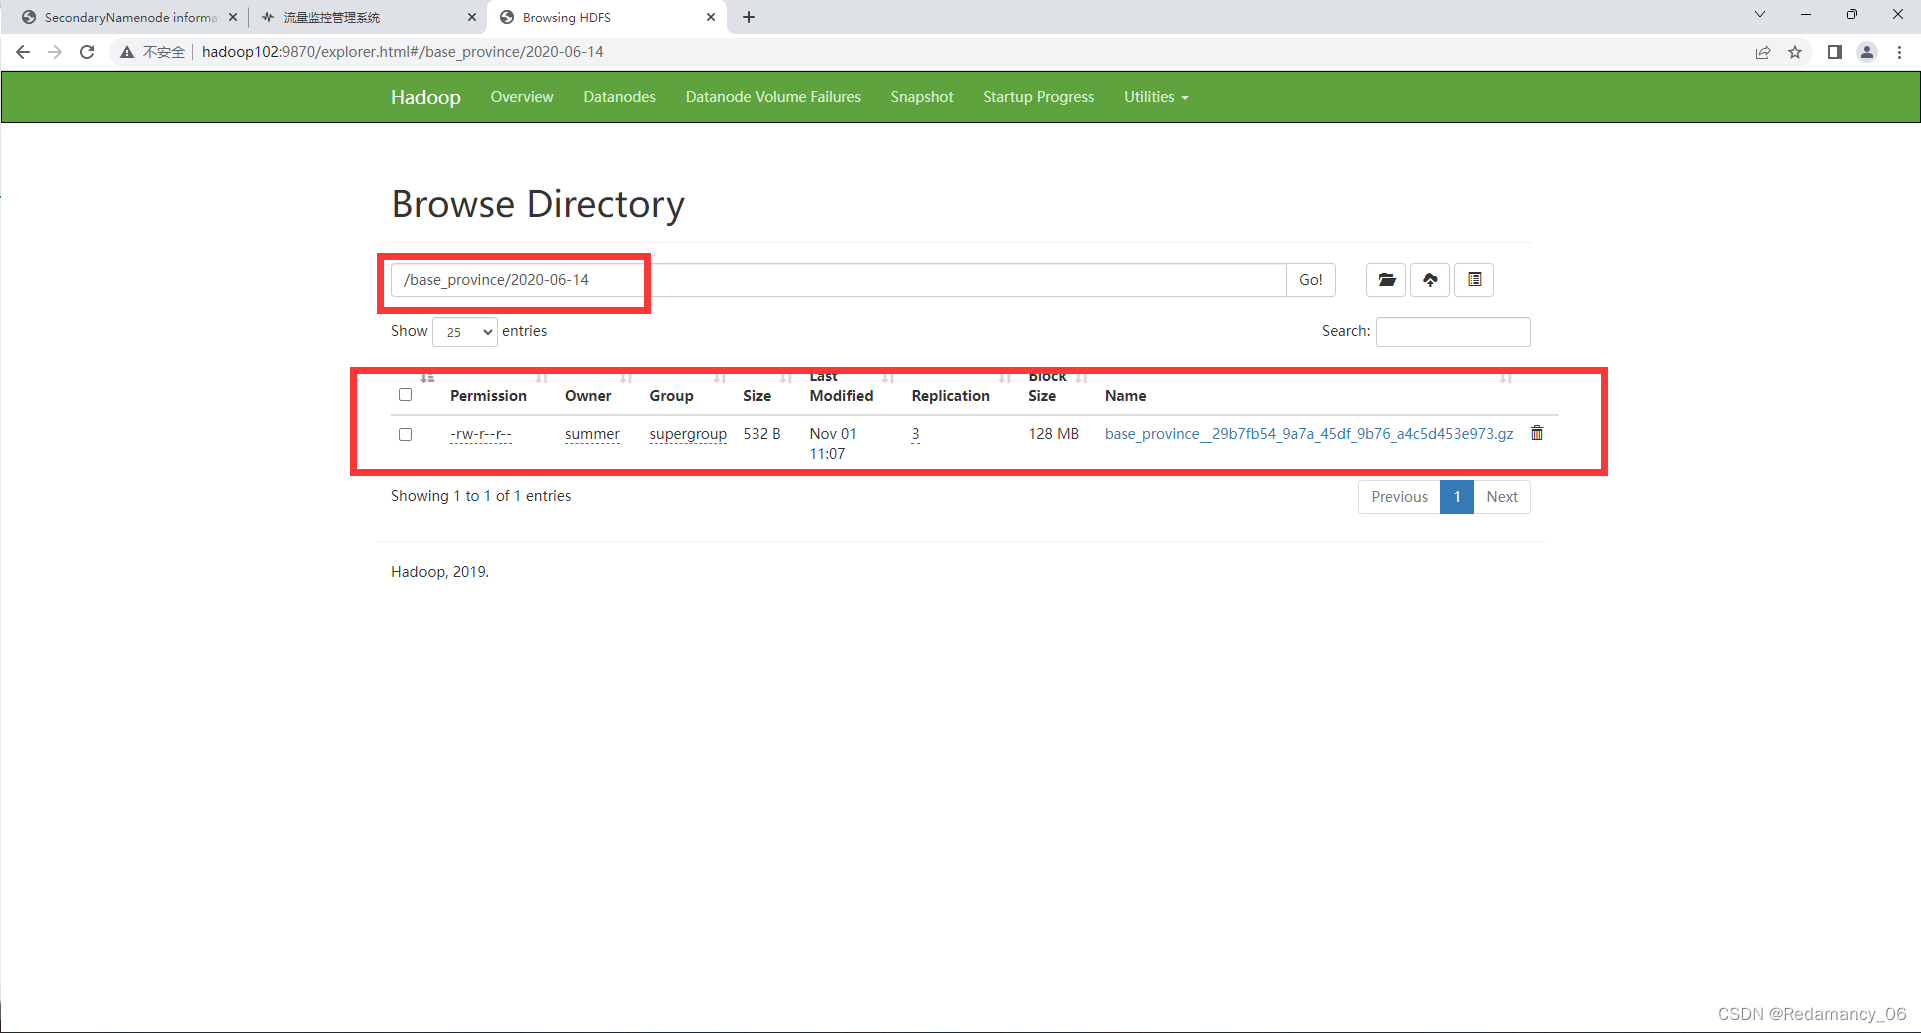Click the not secure warning icon

pyautogui.click(x=127, y=52)
